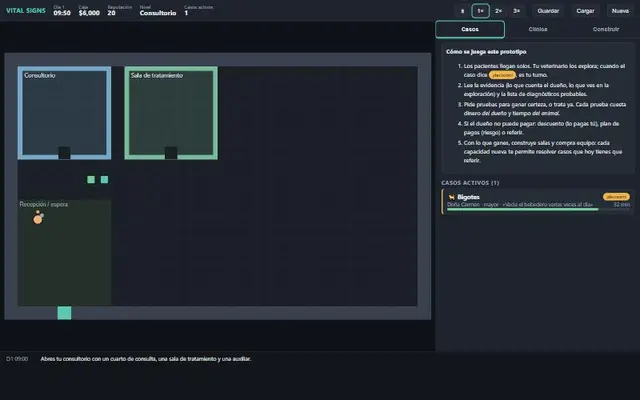Click the 32 min timer on Bigotes case
The image size is (640, 400).
pyautogui.click(x=622, y=204)
